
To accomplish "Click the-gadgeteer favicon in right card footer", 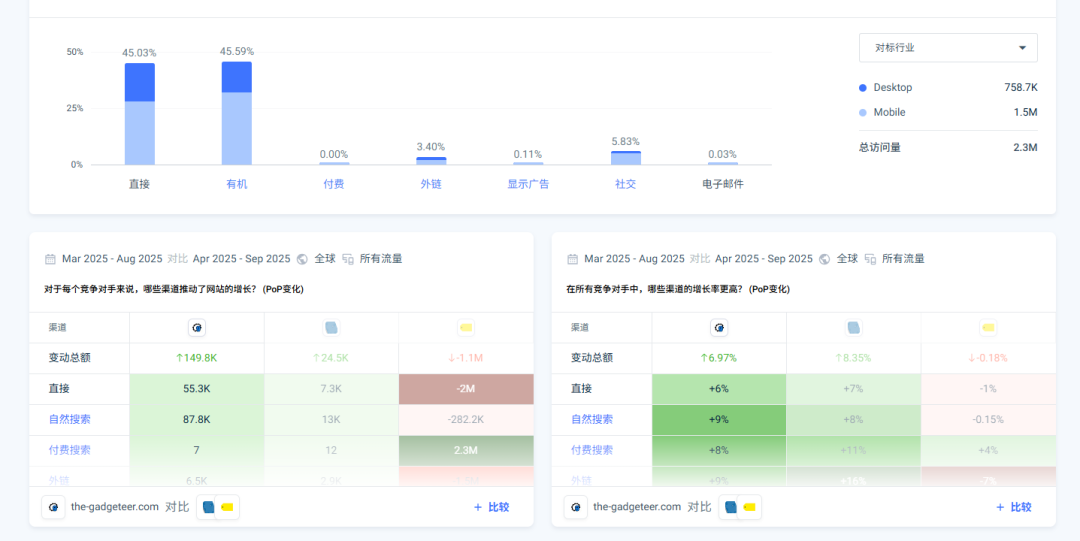I will [x=575, y=507].
